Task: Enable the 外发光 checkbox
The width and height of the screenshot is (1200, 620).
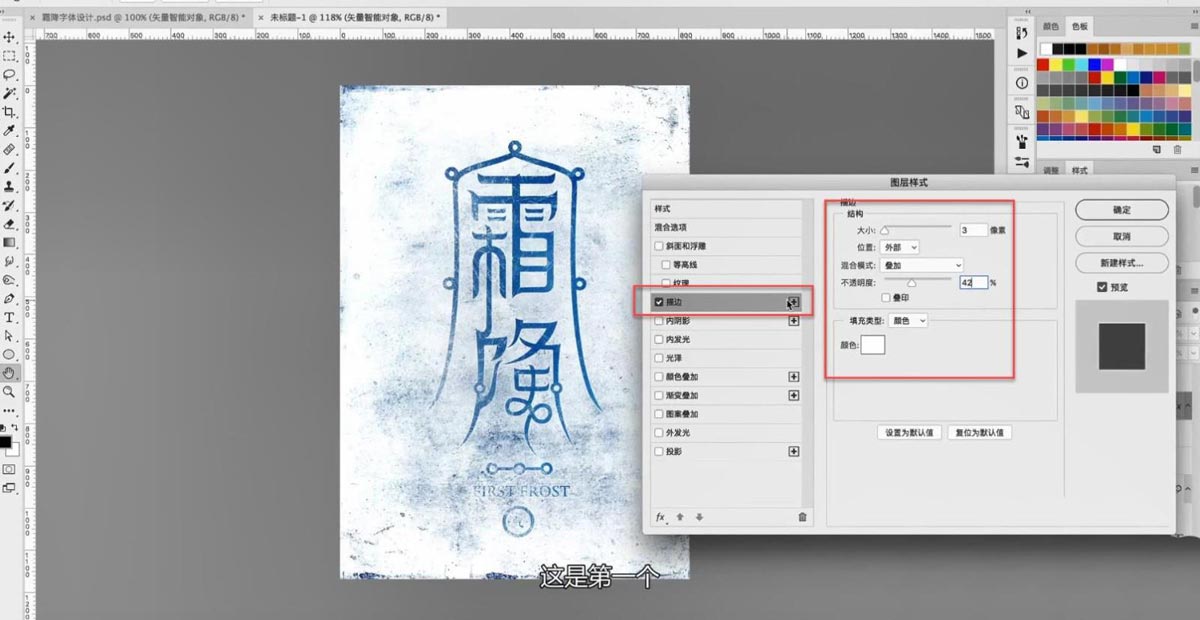Action: [658, 433]
